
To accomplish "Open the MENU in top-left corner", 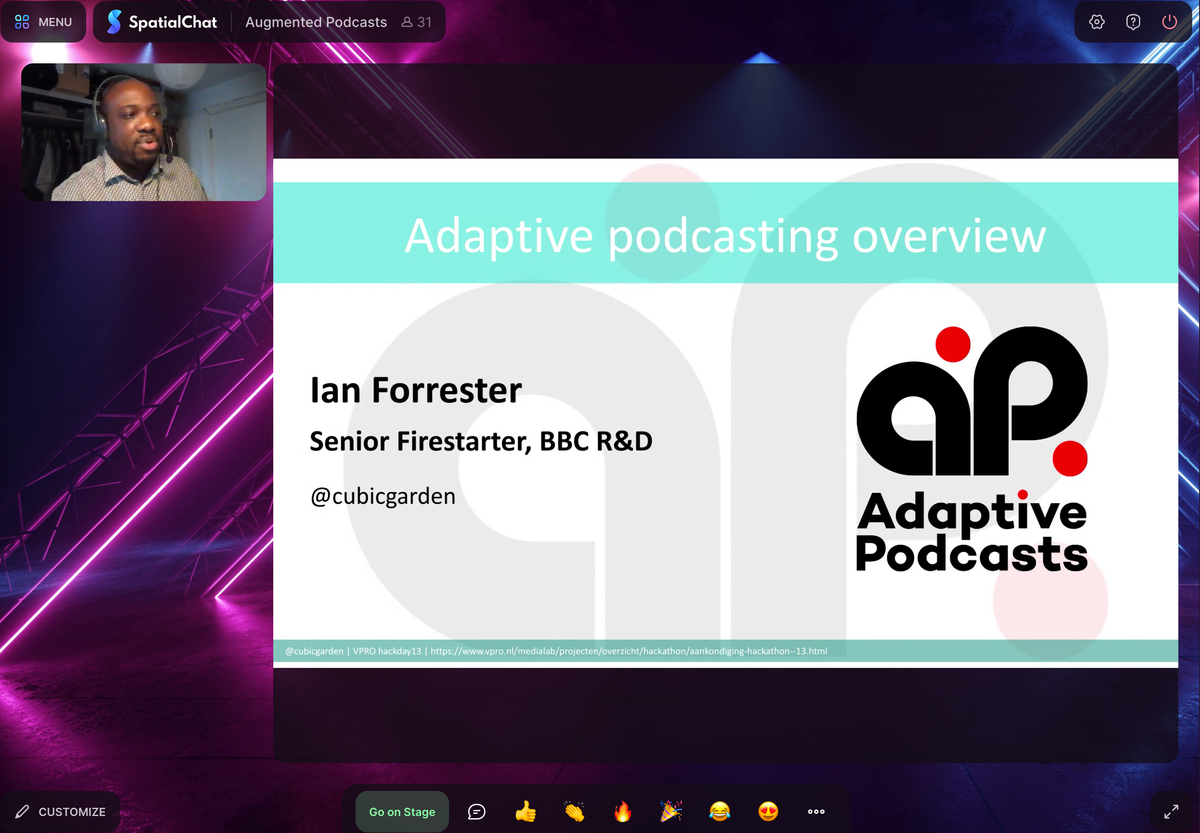I will coord(44,22).
